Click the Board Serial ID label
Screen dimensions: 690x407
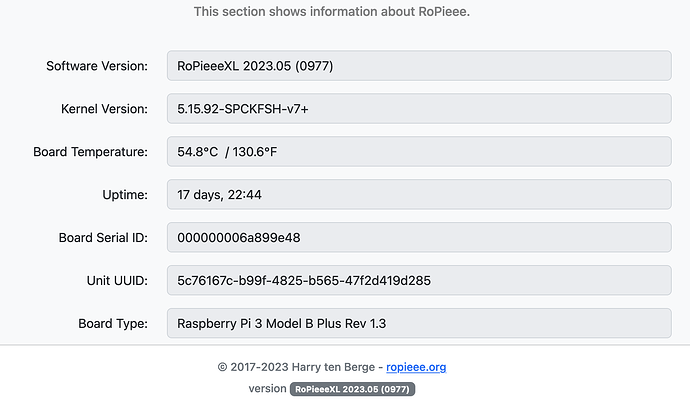(x=103, y=238)
